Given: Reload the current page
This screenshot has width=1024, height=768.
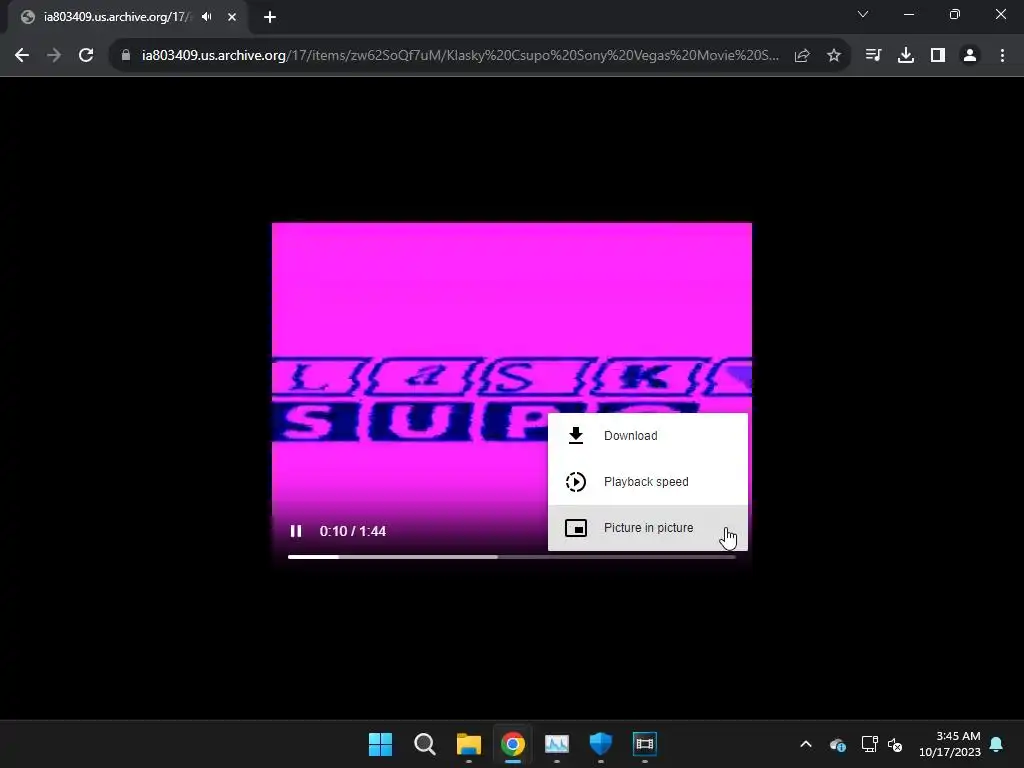Looking at the screenshot, I should coord(86,56).
